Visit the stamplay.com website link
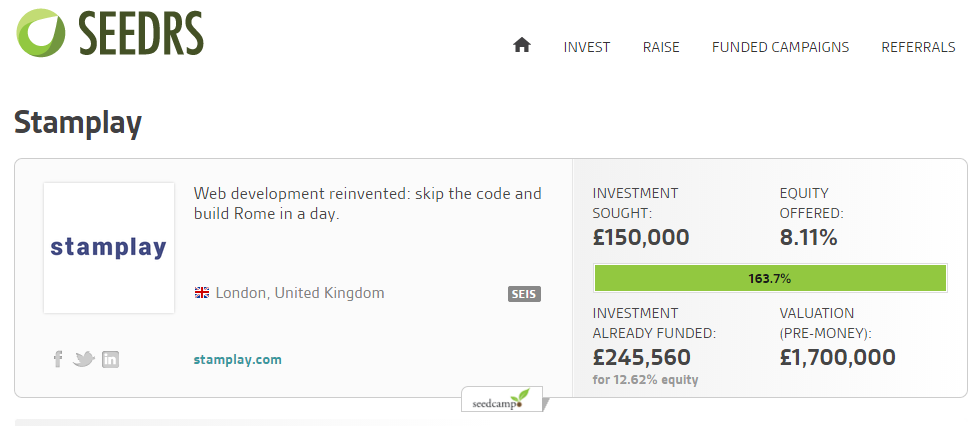The image size is (979, 426). click(x=238, y=359)
